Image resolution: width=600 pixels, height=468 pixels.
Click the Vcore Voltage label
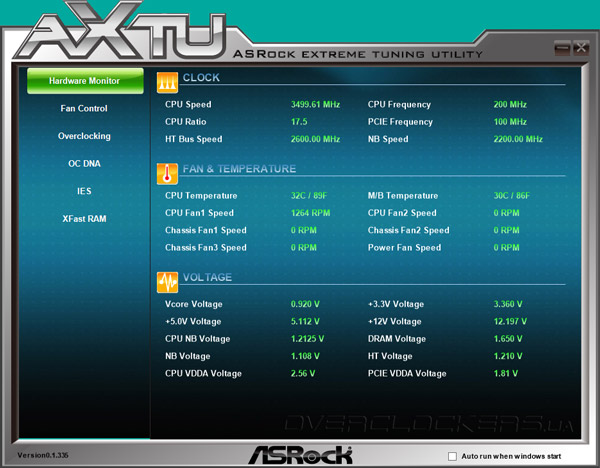tap(193, 304)
